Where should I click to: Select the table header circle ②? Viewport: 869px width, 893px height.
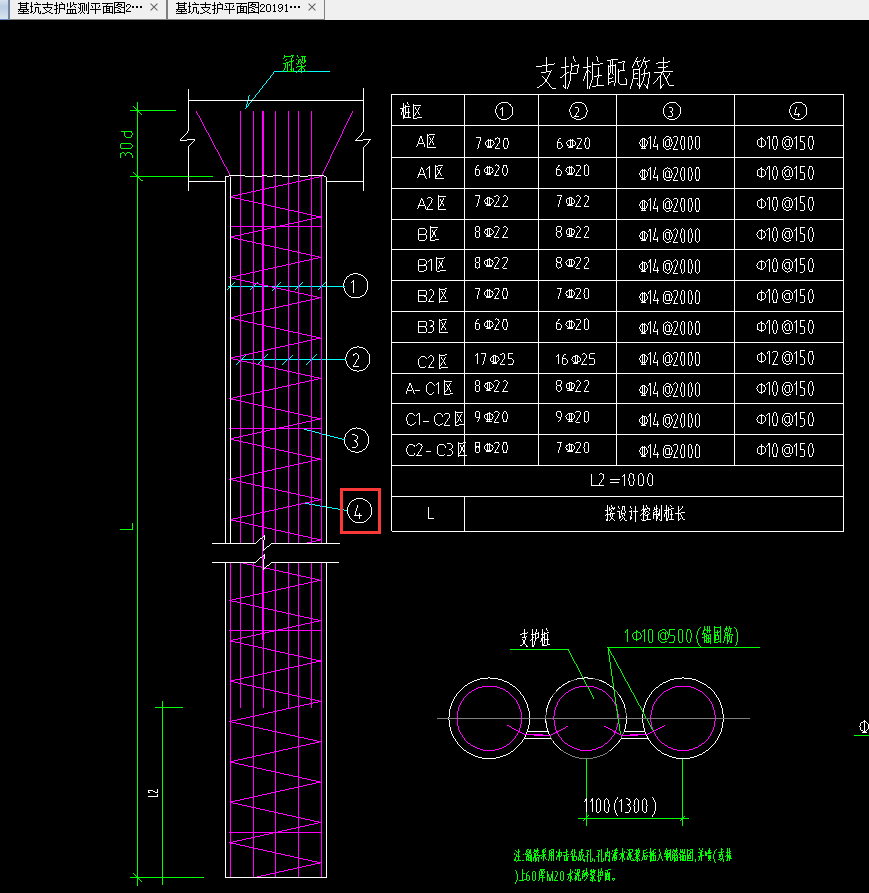[578, 111]
